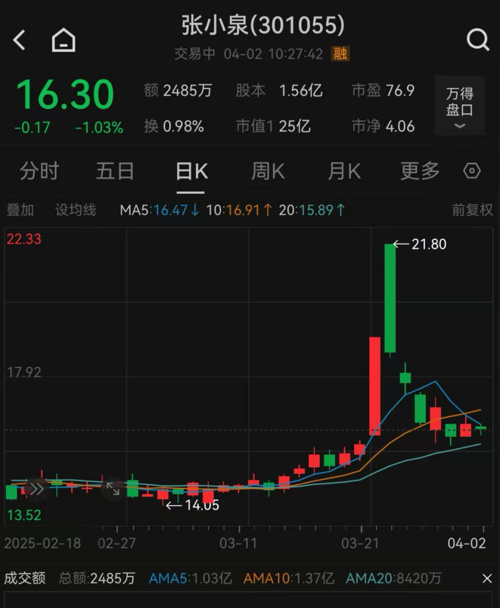This screenshot has height=608, width=500.
Task: Open the 更多 chart period menu
Action: tap(420, 171)
